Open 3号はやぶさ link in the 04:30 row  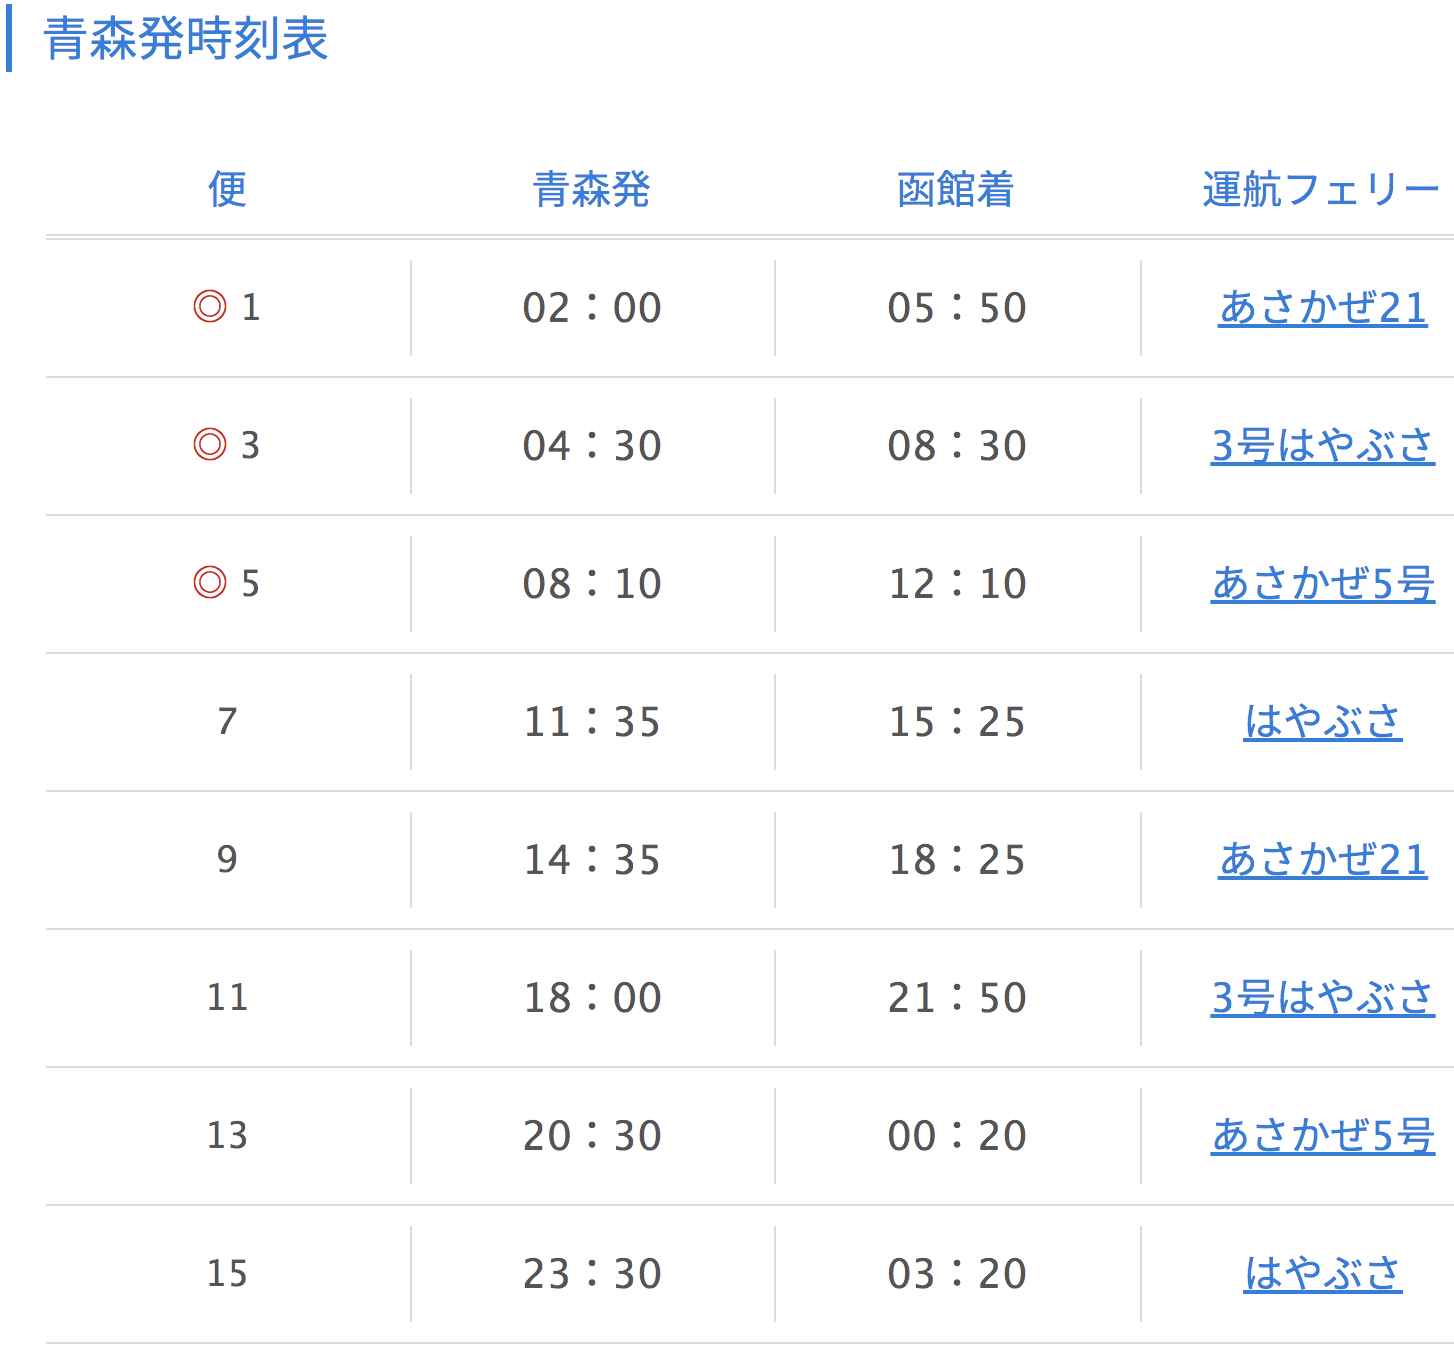(1323, 445)
